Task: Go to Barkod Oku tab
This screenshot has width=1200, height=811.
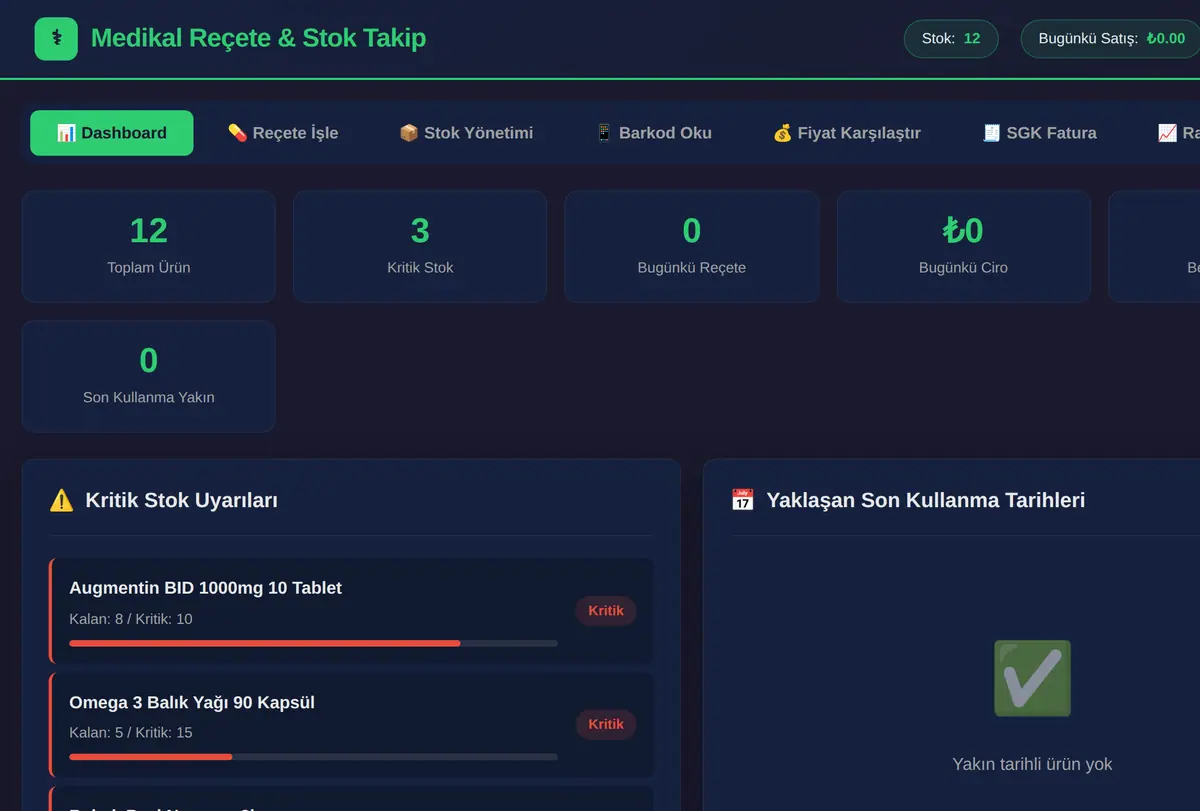Action: (x=653, y=133)
